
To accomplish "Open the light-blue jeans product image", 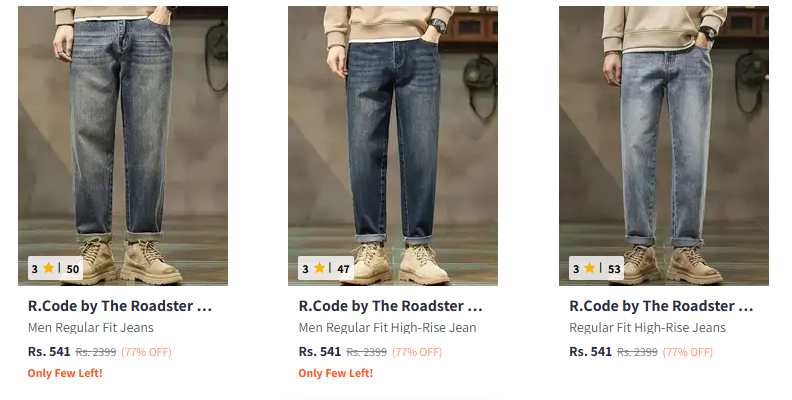I will tap(664, 146).
